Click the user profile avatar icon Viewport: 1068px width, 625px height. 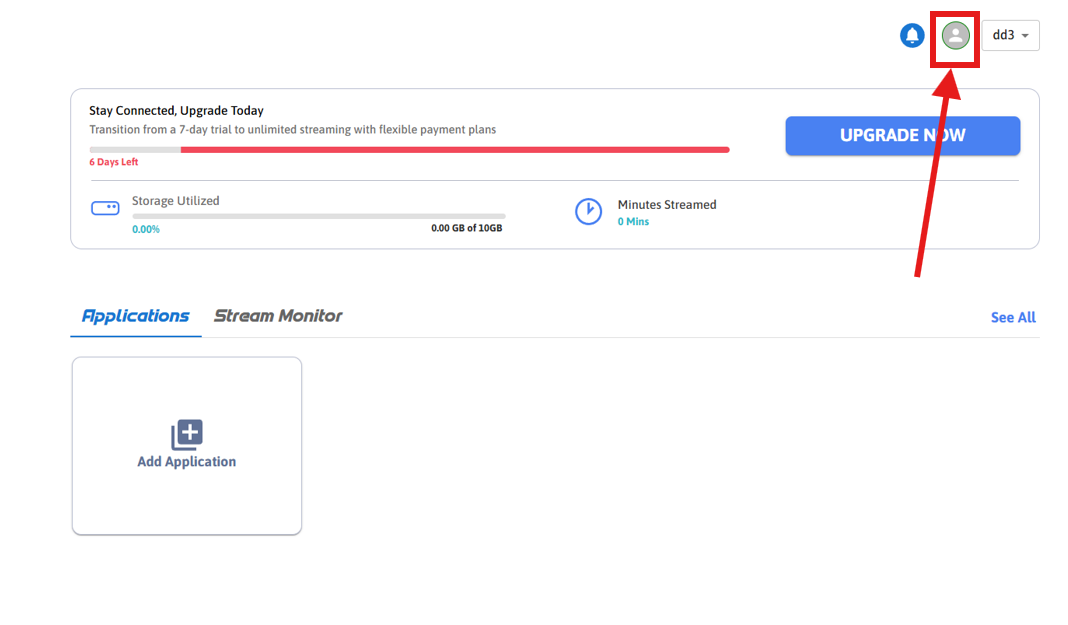click(x=955, y=36)
